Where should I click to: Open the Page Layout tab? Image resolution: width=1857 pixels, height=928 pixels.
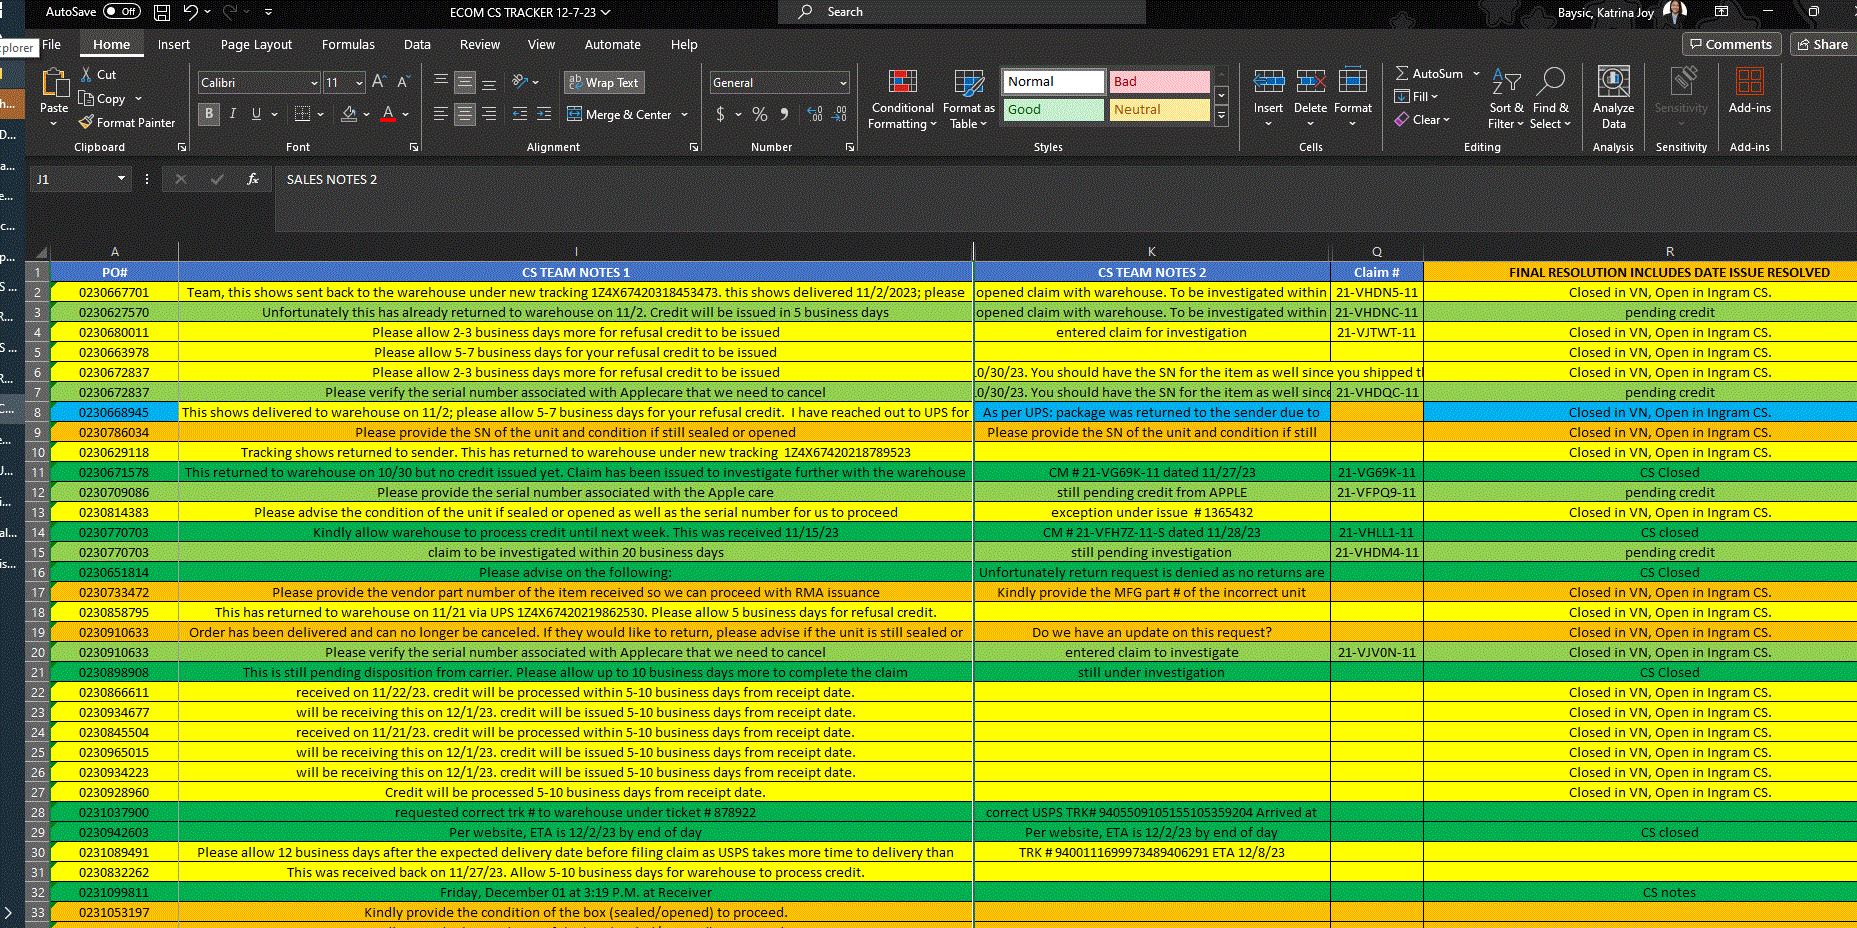pyautogui.click(x=256, y=45)
